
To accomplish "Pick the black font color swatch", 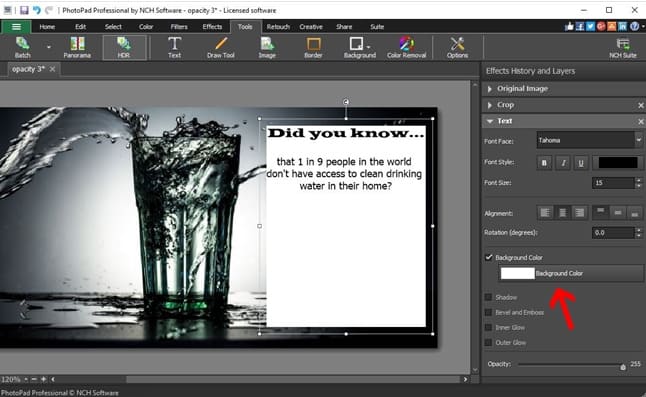I will [x=618, y=163].
